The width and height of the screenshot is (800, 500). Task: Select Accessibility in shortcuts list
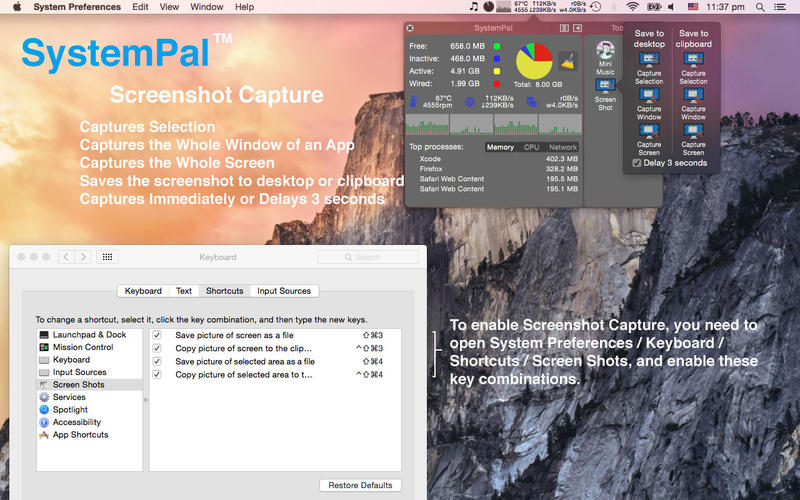89,422
